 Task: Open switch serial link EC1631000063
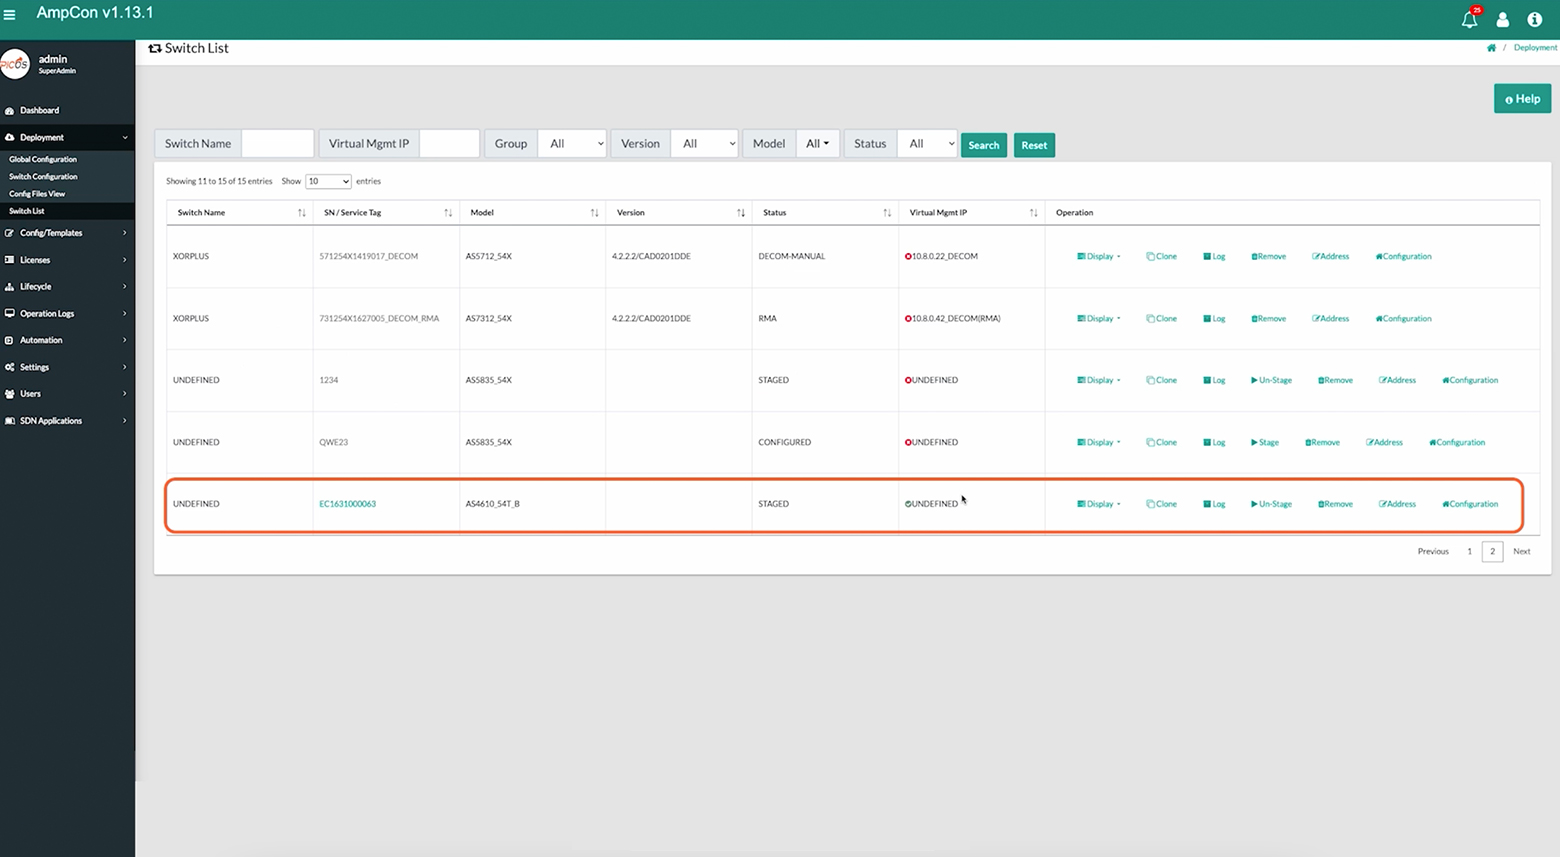347,504
